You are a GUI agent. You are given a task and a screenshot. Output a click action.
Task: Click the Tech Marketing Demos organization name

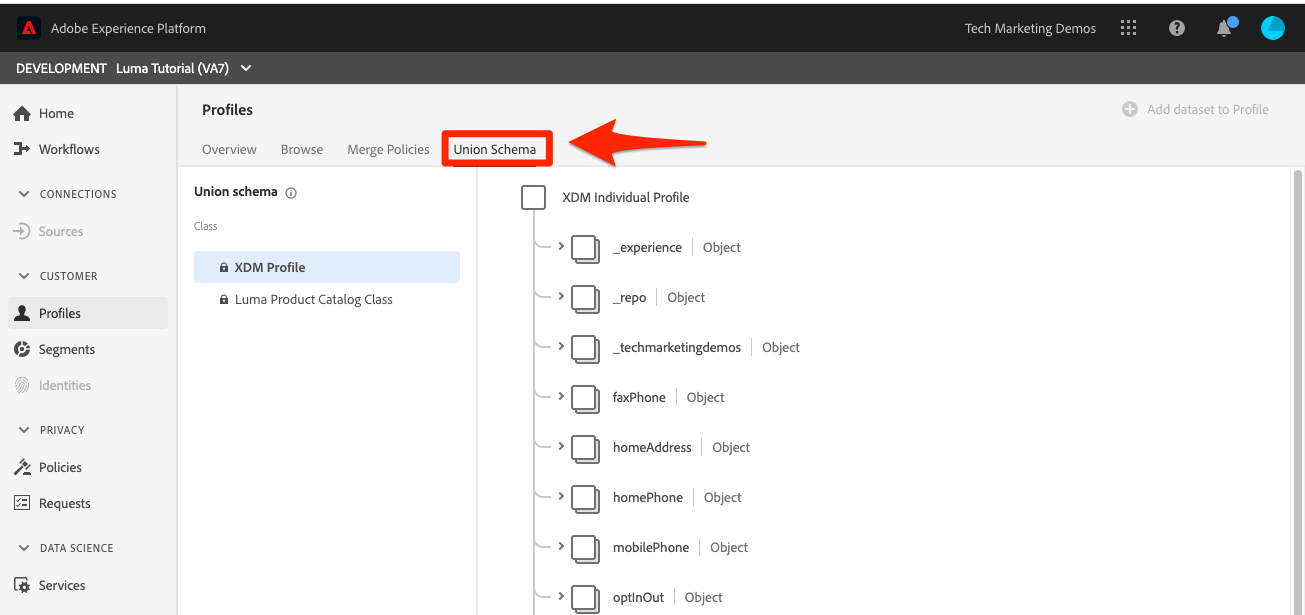pos(1030,28)
